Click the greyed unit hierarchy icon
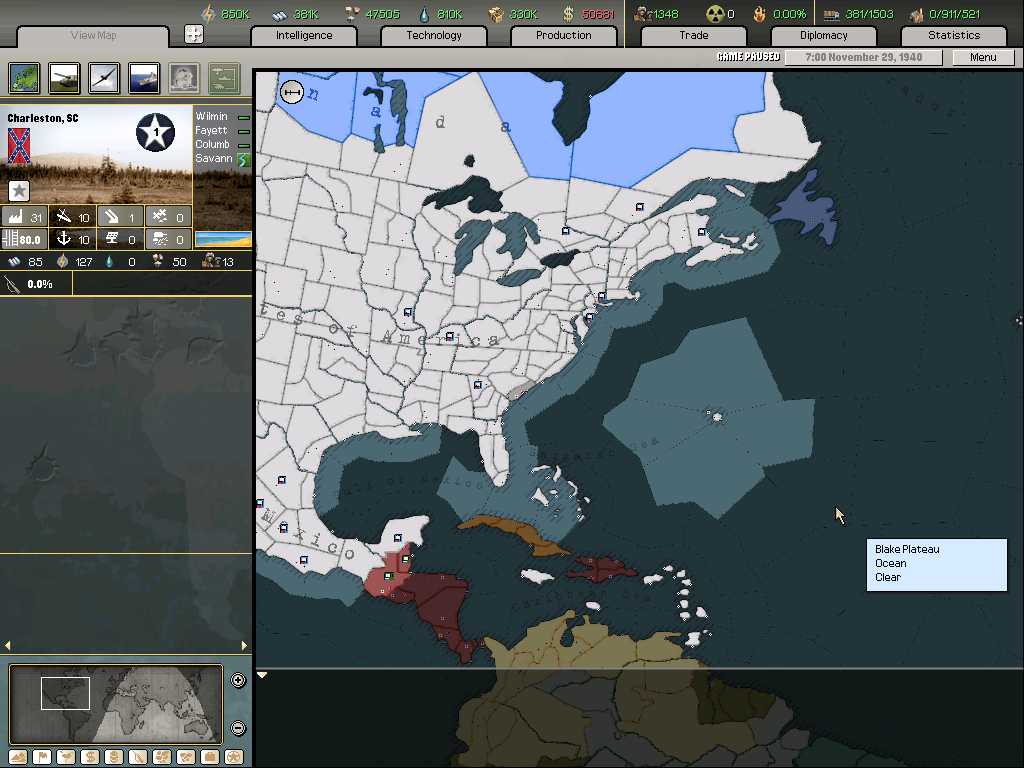This screenshot has width=1024, height=768. click(x=224, y=78)
